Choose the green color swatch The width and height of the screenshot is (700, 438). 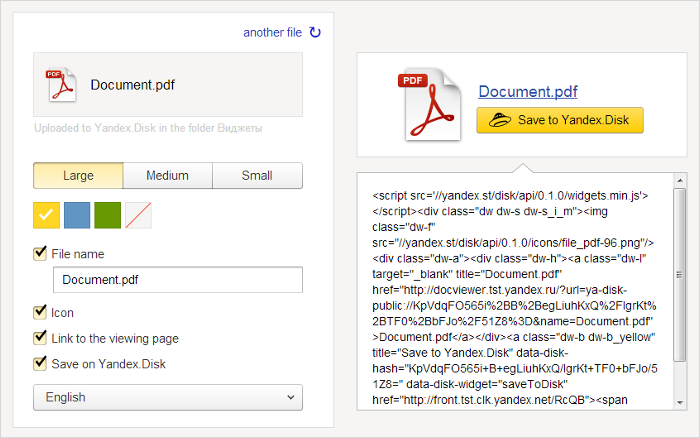[x=108, y=215]
